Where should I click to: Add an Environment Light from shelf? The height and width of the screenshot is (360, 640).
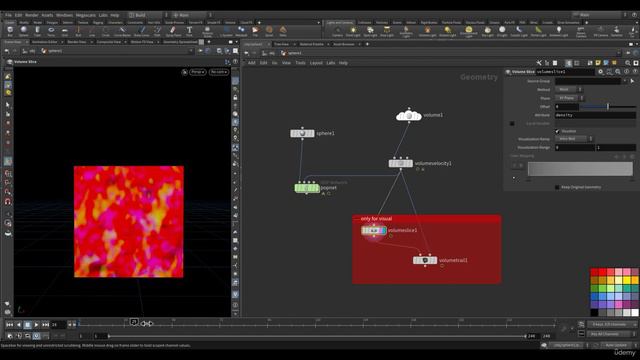pyautogui.click(x=469, y=31)
